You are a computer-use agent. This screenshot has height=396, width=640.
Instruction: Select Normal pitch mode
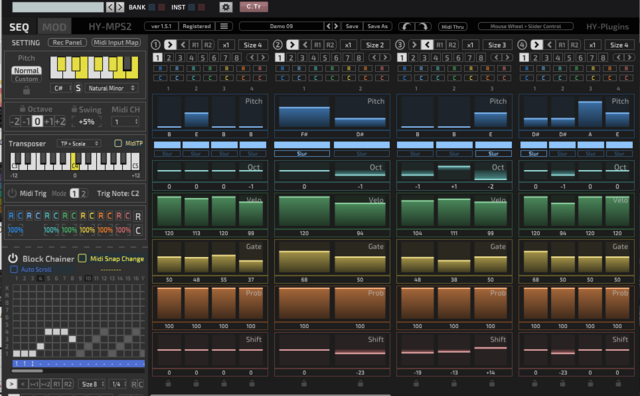(x=27, y=71)
